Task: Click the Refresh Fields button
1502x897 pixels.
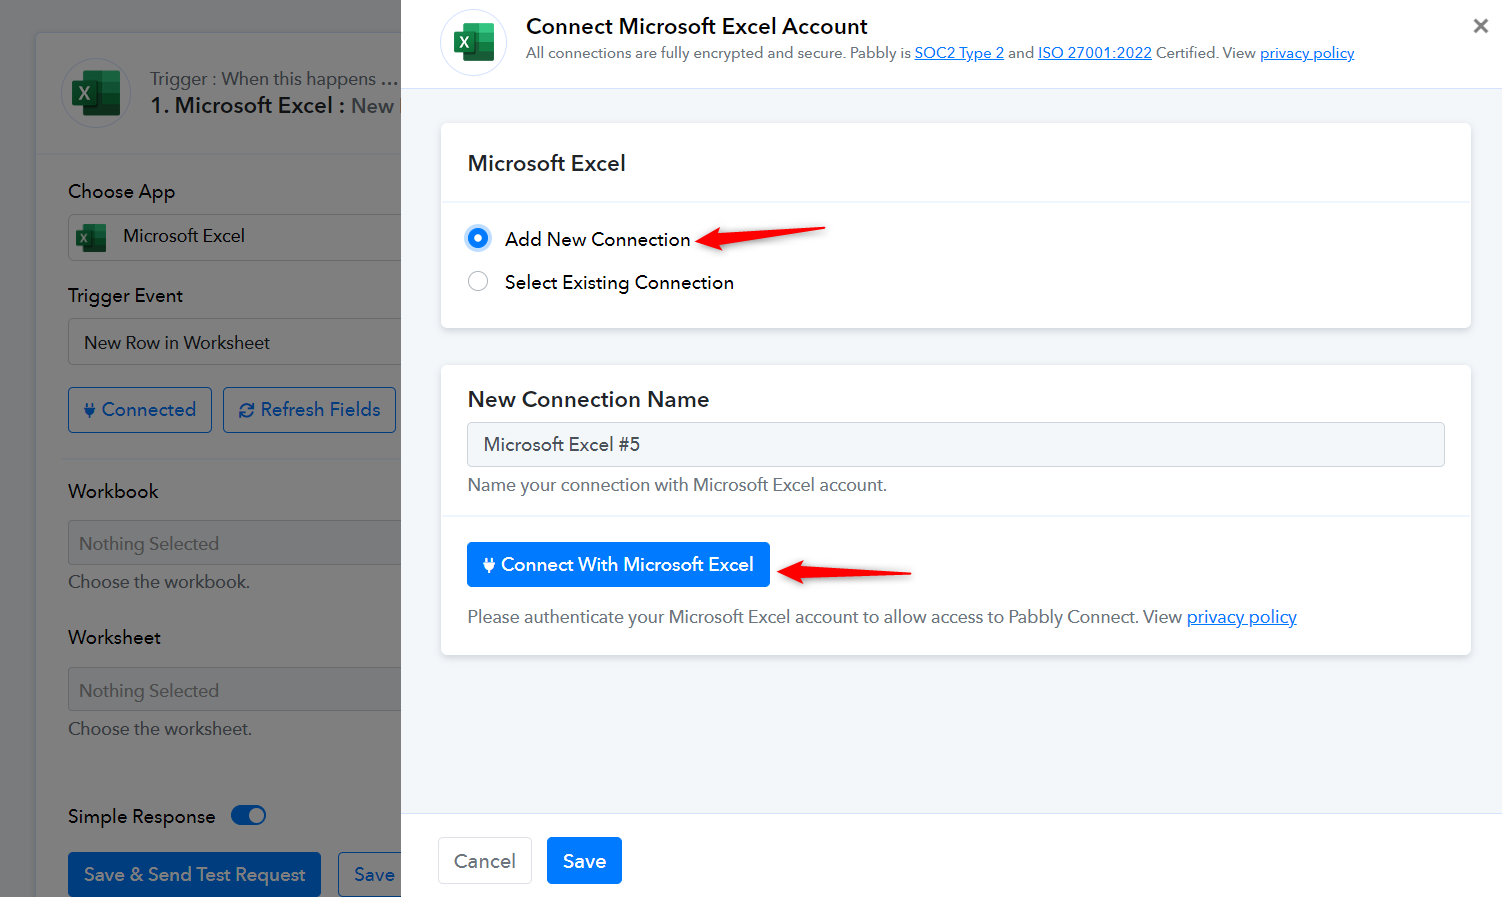Action: tap(310, 410)
